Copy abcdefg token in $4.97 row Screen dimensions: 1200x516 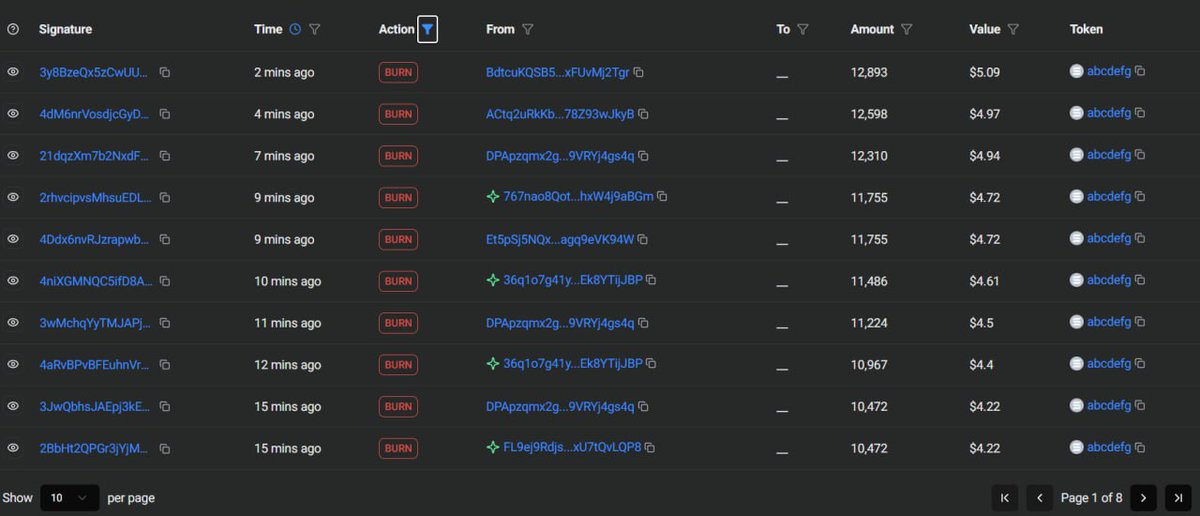[x=1140, y=113]
